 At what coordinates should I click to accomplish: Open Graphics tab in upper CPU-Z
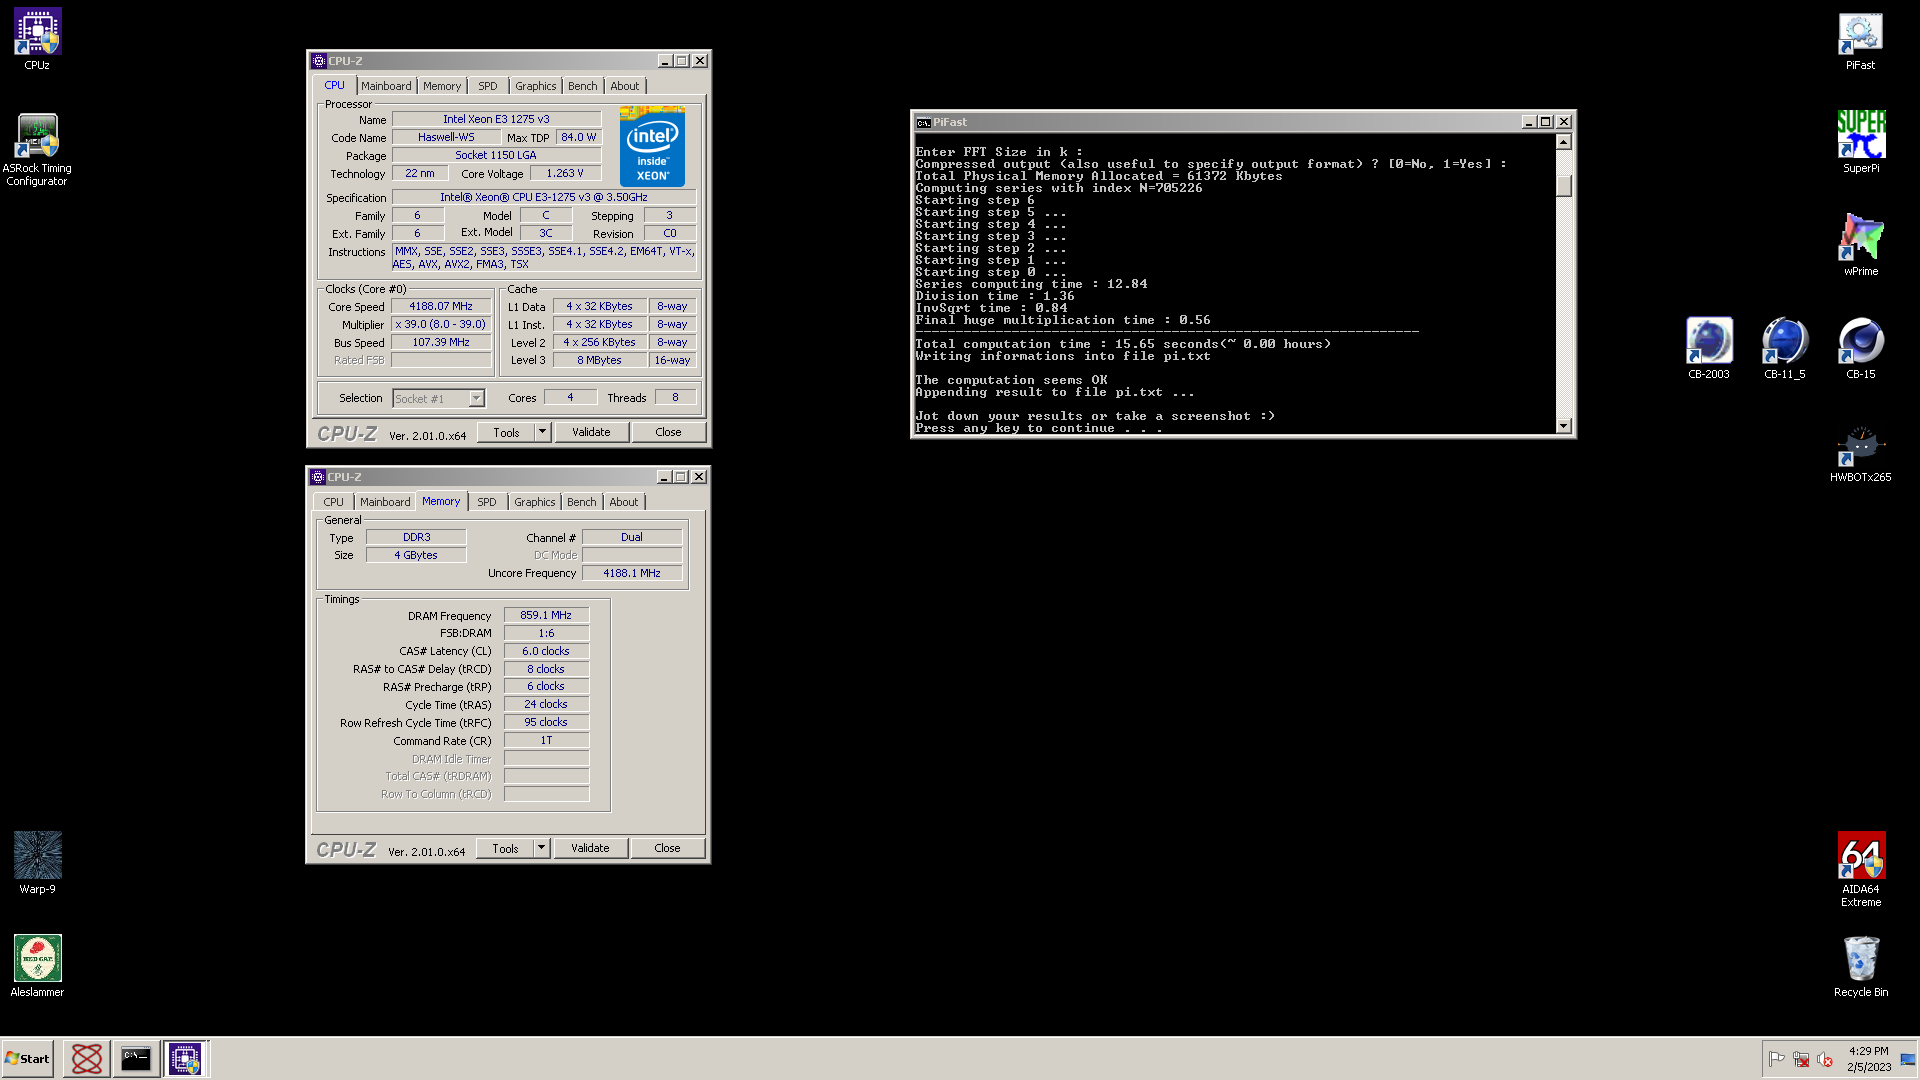[536, 86]
